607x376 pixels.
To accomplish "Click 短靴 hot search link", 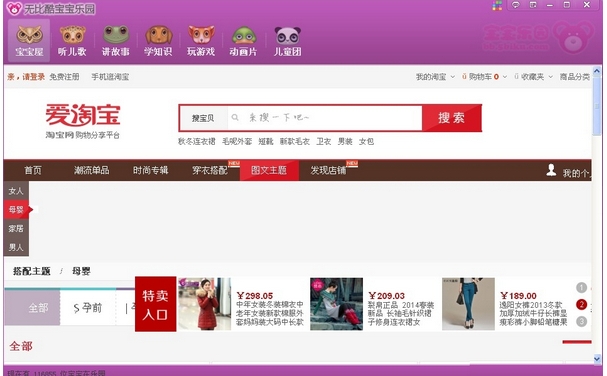I will point(266,141).
